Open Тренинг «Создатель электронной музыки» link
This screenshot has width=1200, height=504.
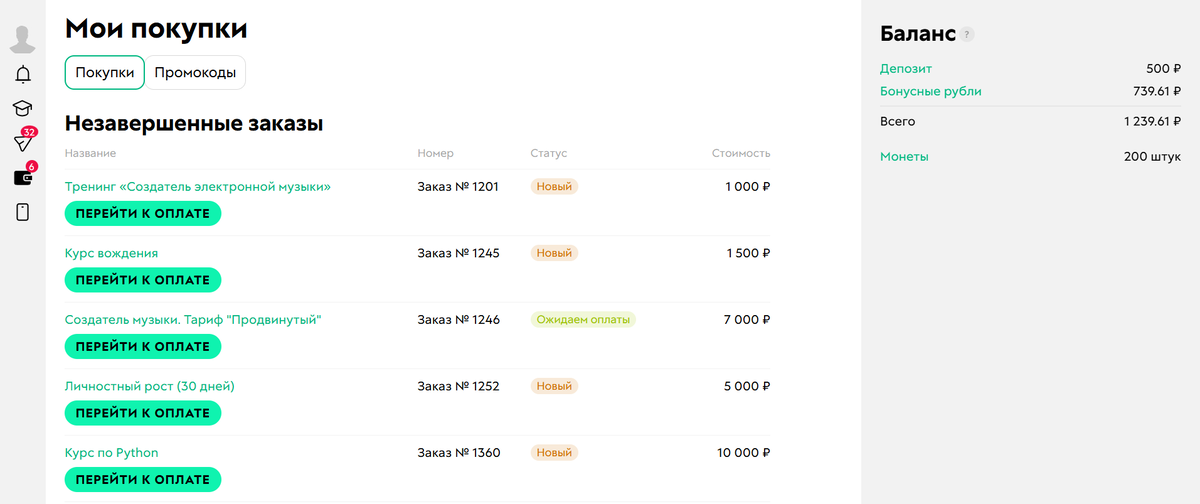pyautogui.click(x=198, y=186)
